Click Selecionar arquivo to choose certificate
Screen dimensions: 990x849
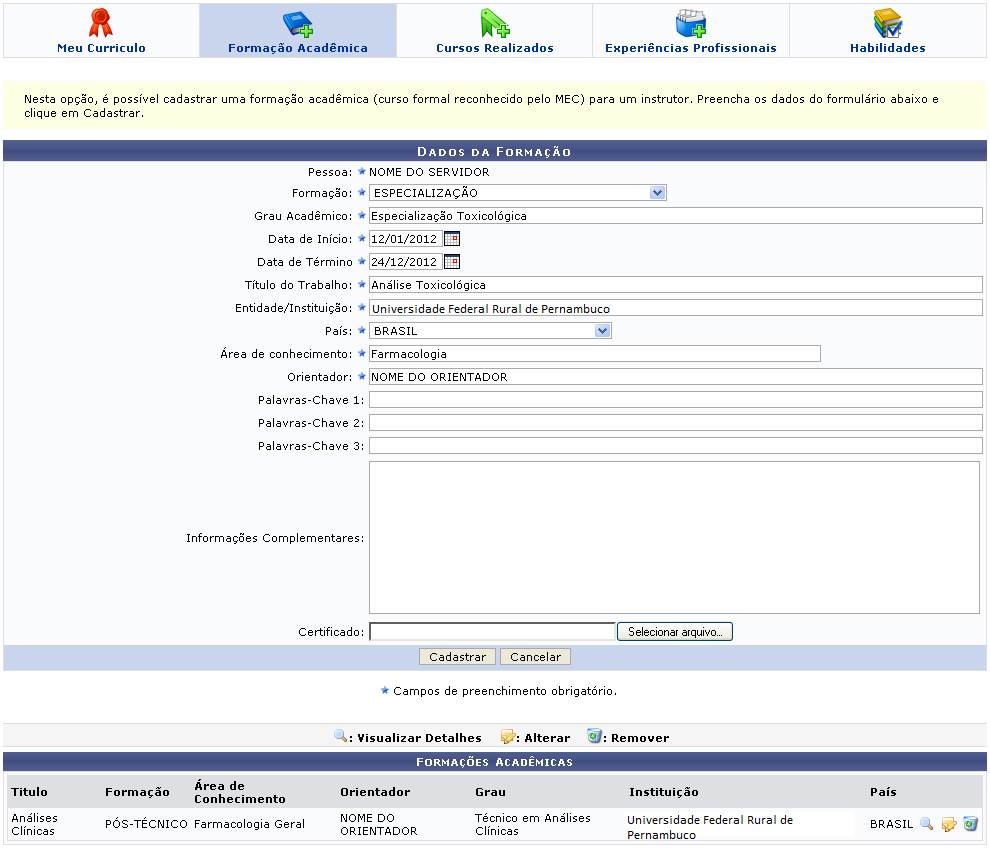point(675,632)
